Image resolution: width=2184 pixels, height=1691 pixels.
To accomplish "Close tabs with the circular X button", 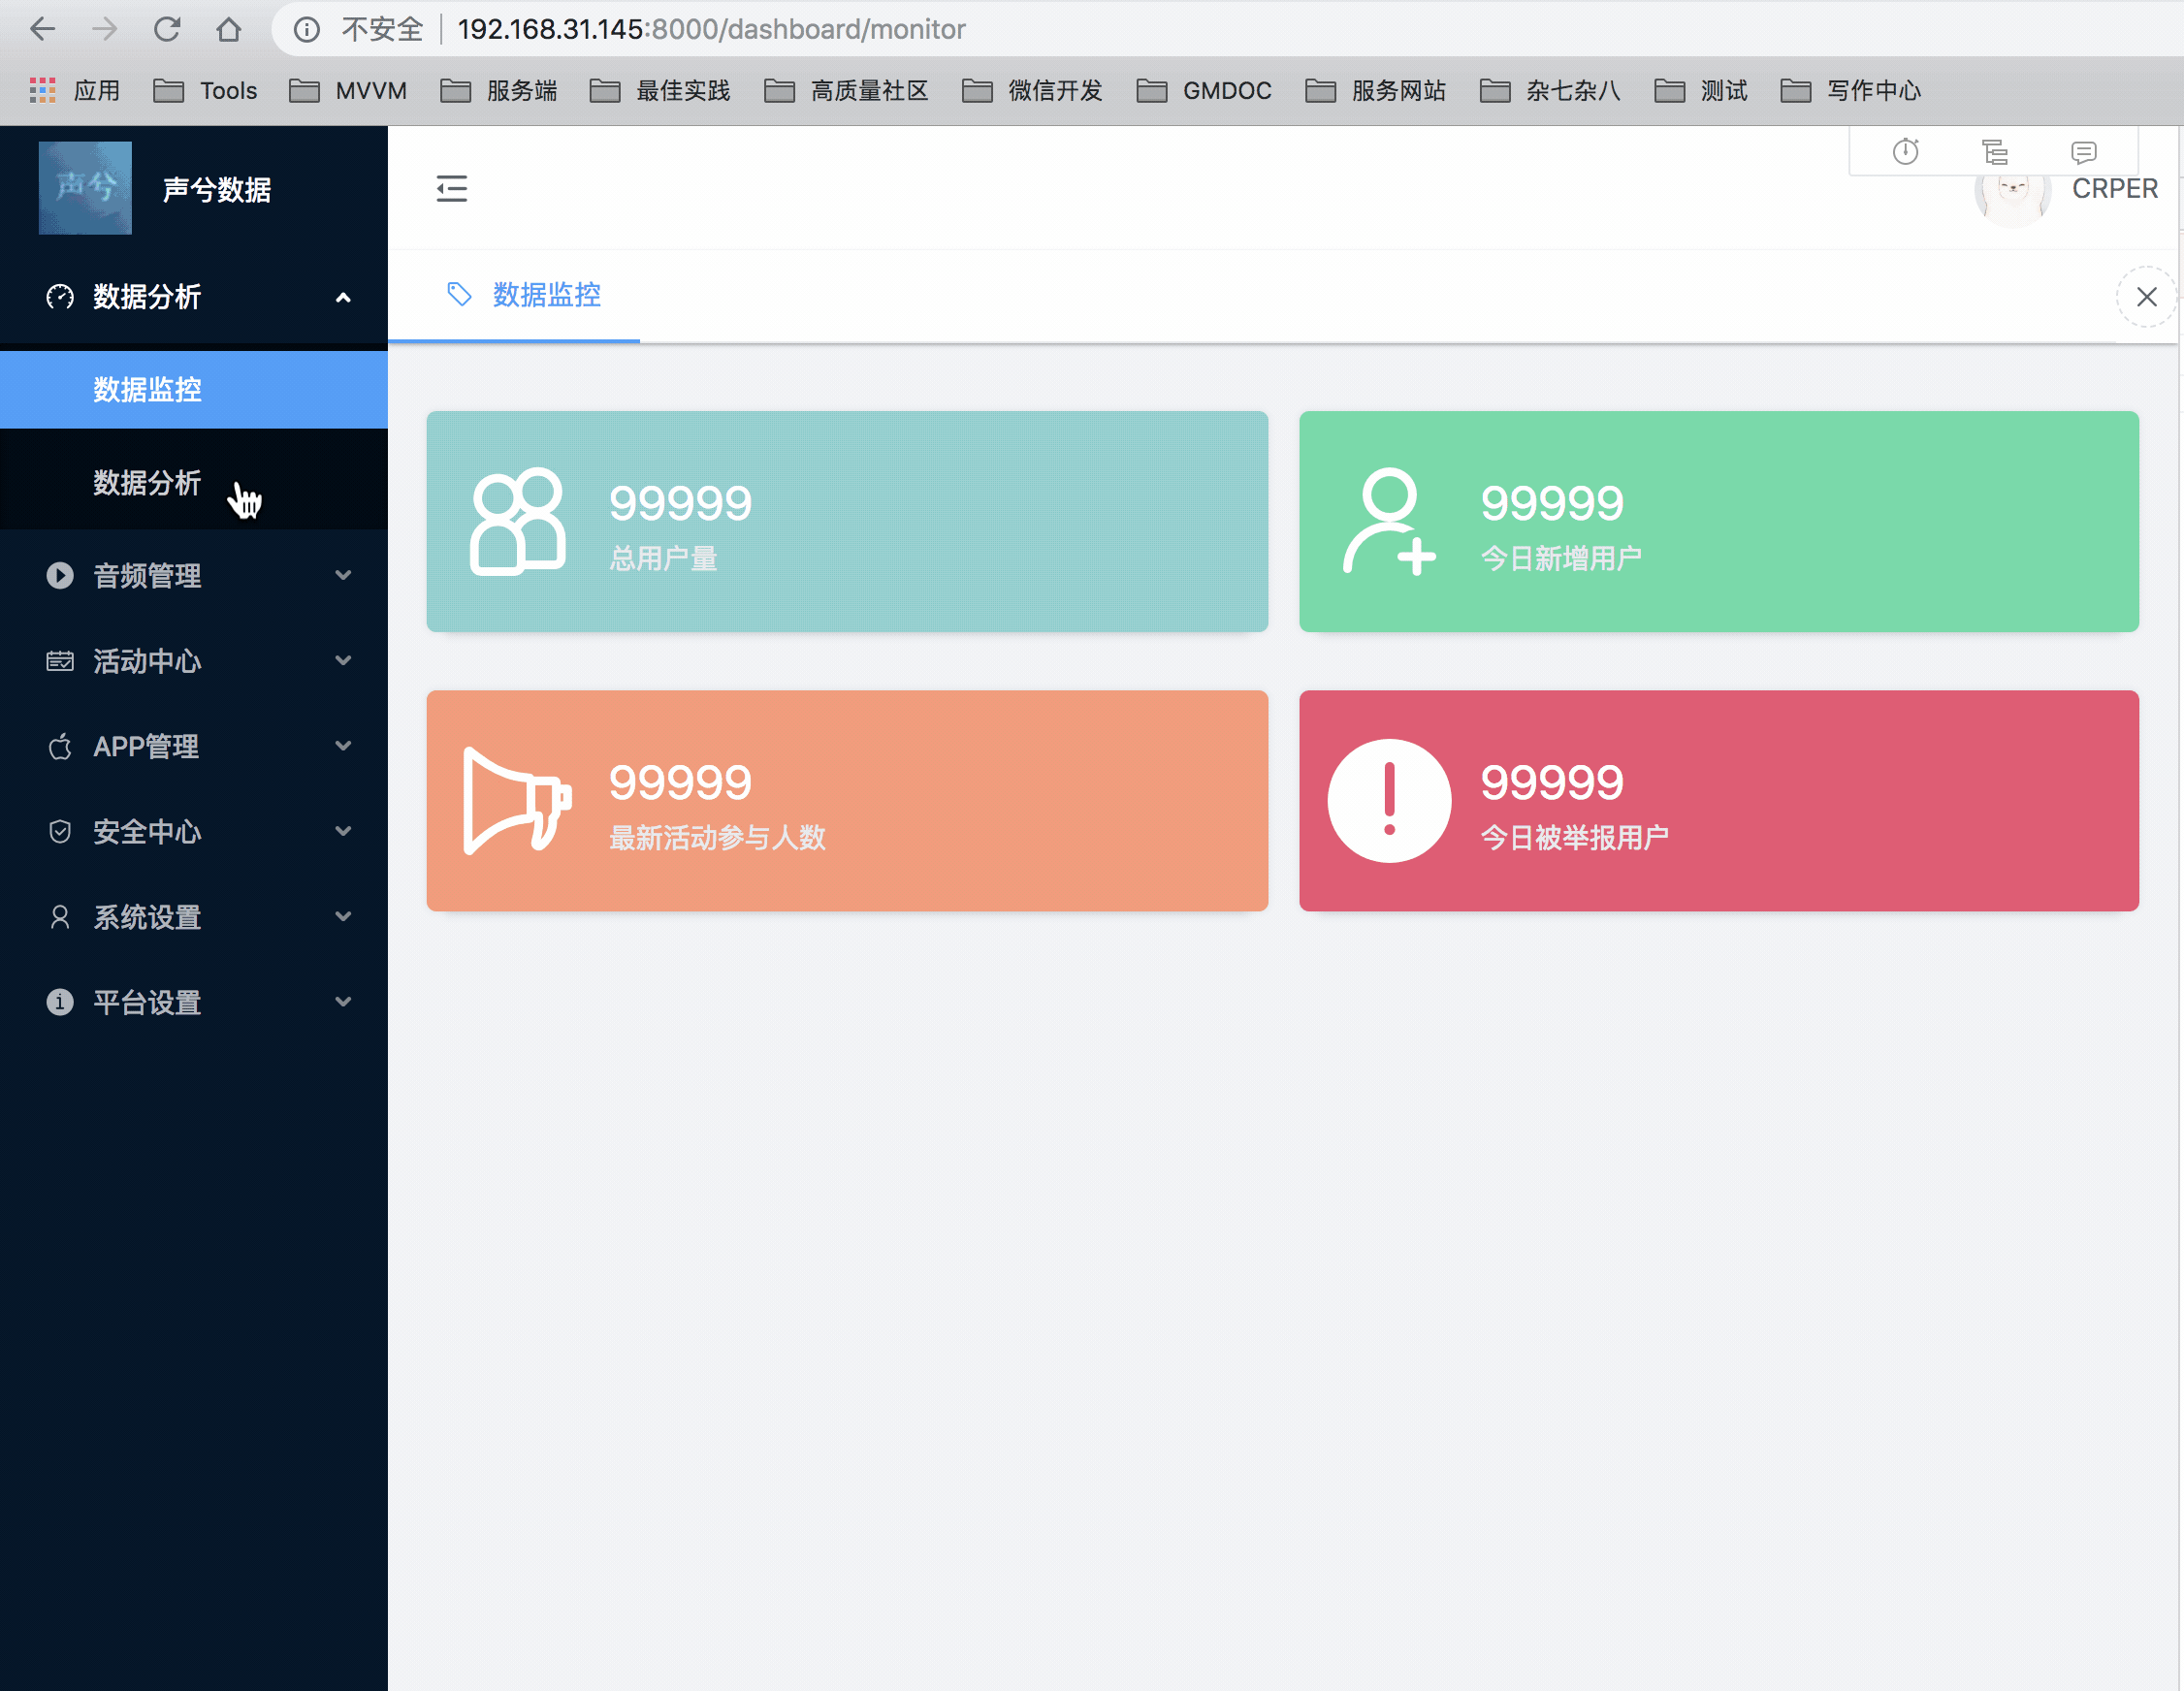I will [x=2146, y=296].
